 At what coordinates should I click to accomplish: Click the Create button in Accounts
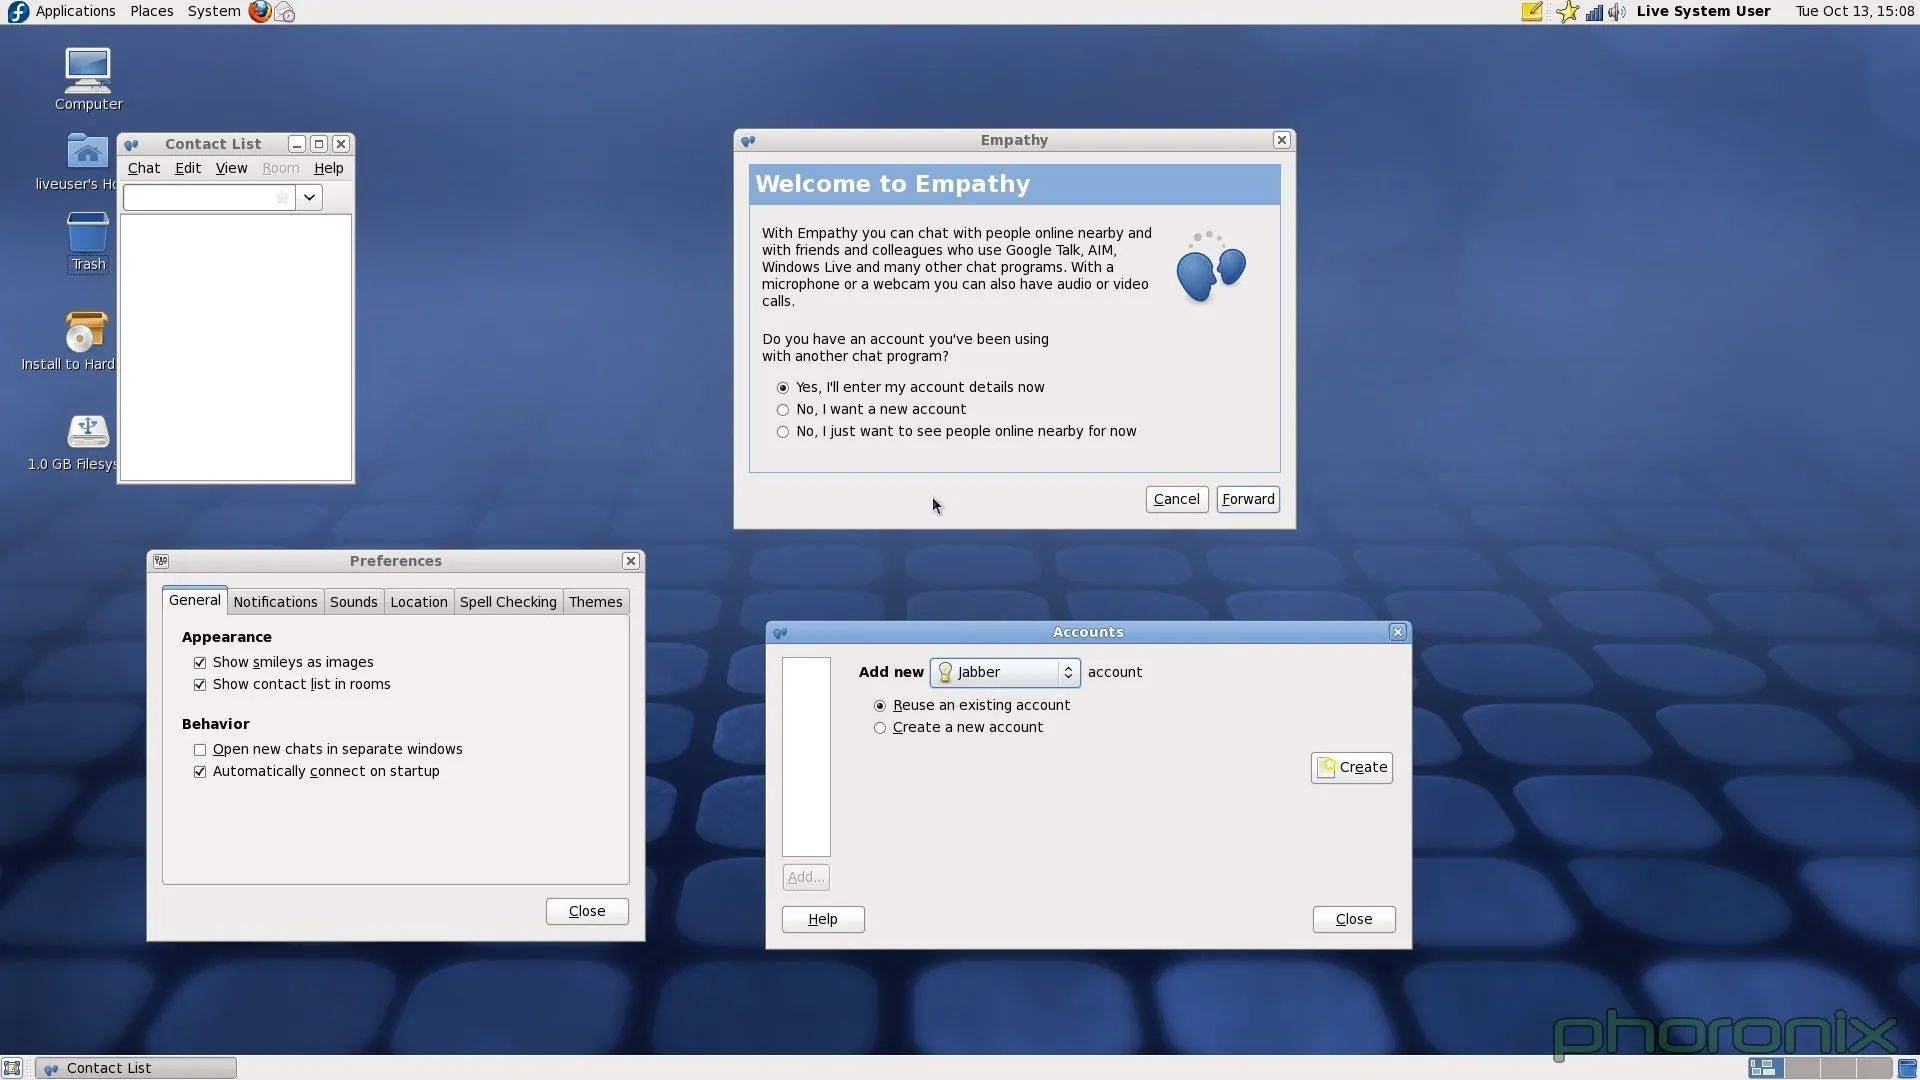tap(1352, 768)
